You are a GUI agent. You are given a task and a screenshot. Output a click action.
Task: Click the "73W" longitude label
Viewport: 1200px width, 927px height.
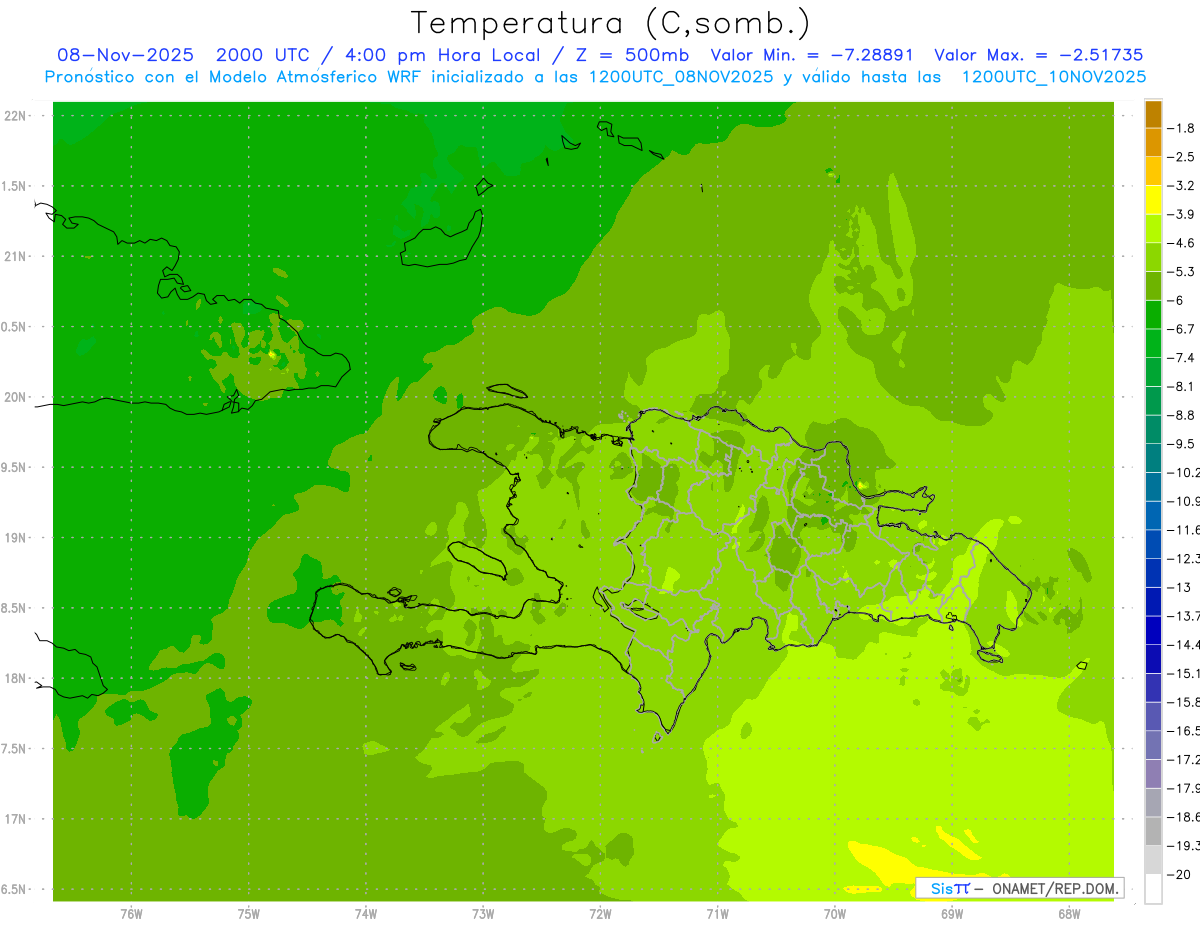483,914
